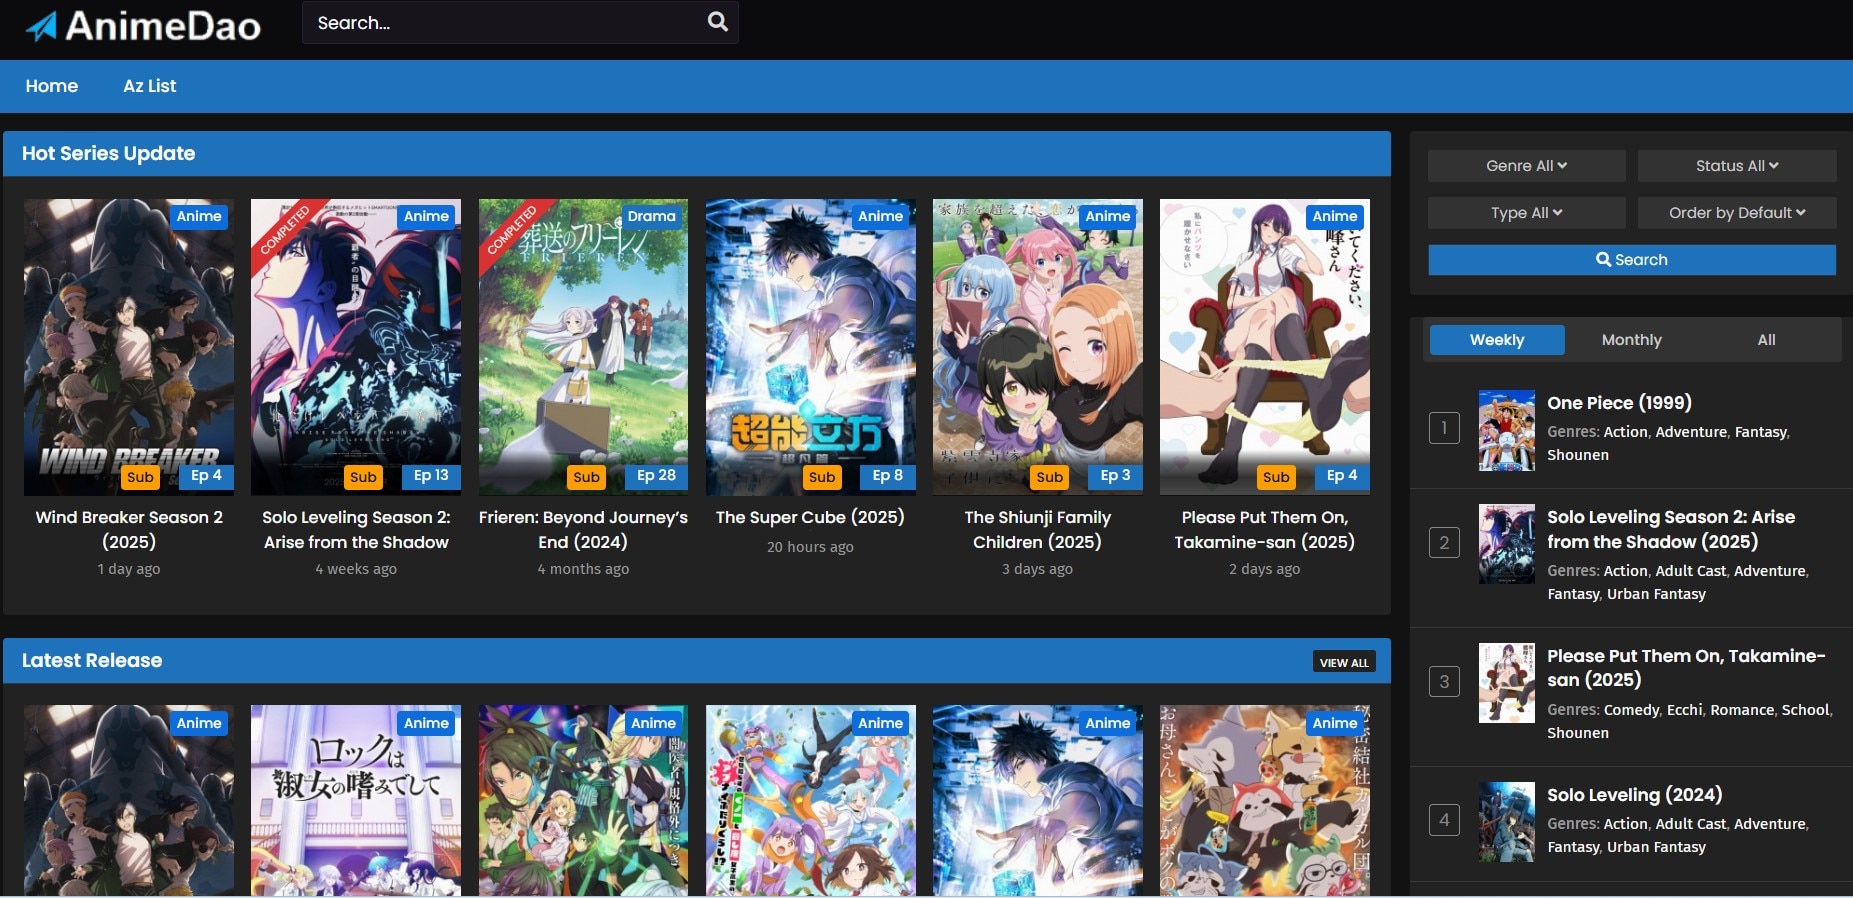Click Frieren: Beyond Journey's End (2024) title link
Screen dimensions: 1853x898
(x=583, y=530)
